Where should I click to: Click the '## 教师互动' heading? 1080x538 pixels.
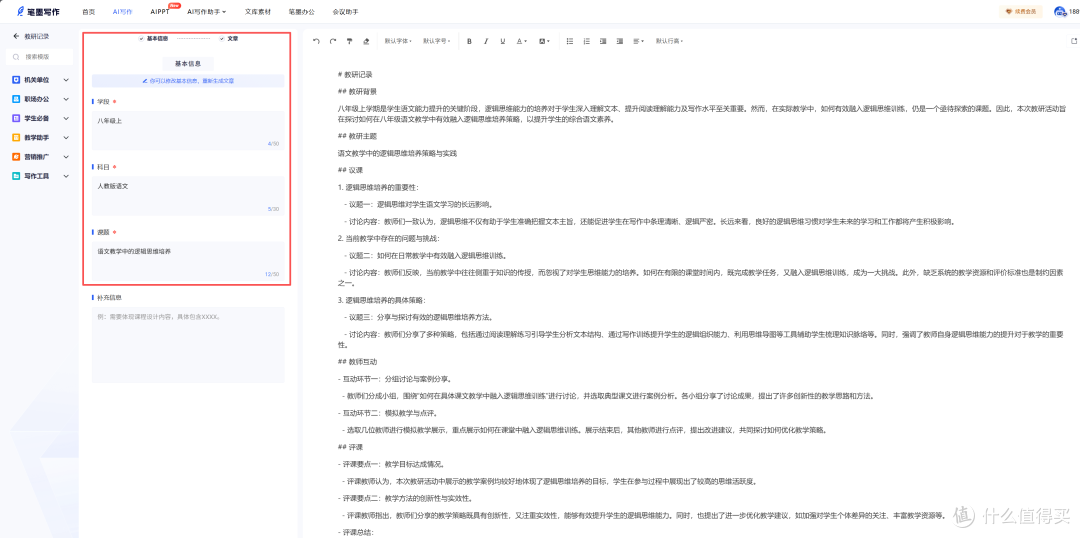pos(357,362)
